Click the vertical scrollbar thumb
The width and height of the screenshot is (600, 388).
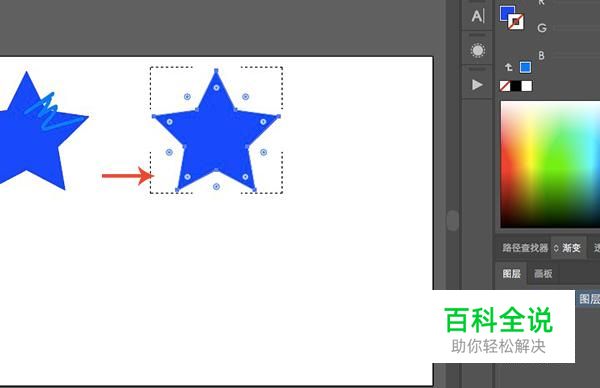pyautogui.click(x=453, y=220)
